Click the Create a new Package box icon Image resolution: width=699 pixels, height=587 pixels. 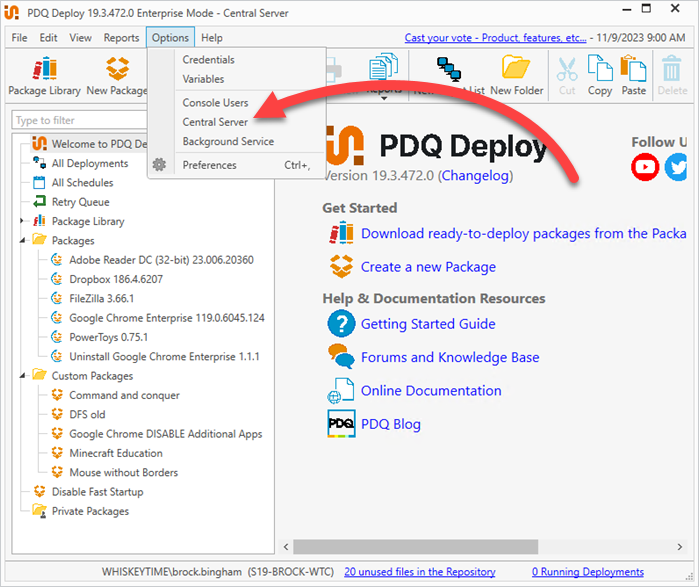[x=341, y=267]
